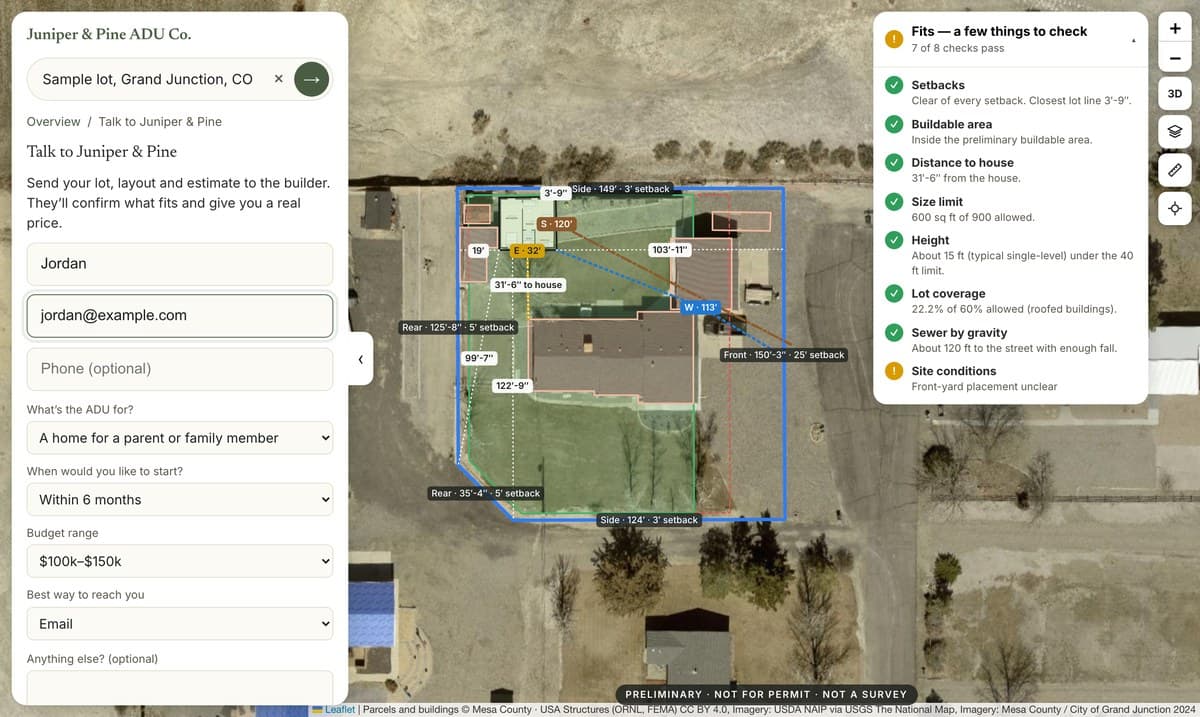Click the green check beside Lot coverage

(894, 294)
